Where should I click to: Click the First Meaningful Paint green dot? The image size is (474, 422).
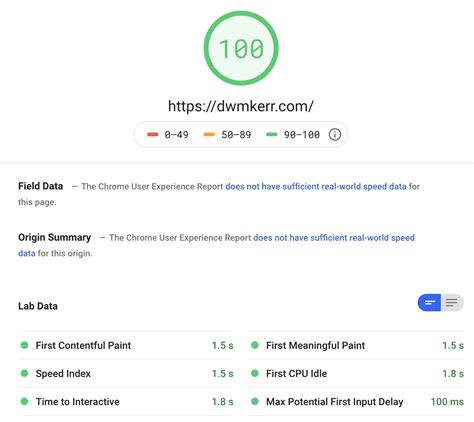click(x=255, y=345)
